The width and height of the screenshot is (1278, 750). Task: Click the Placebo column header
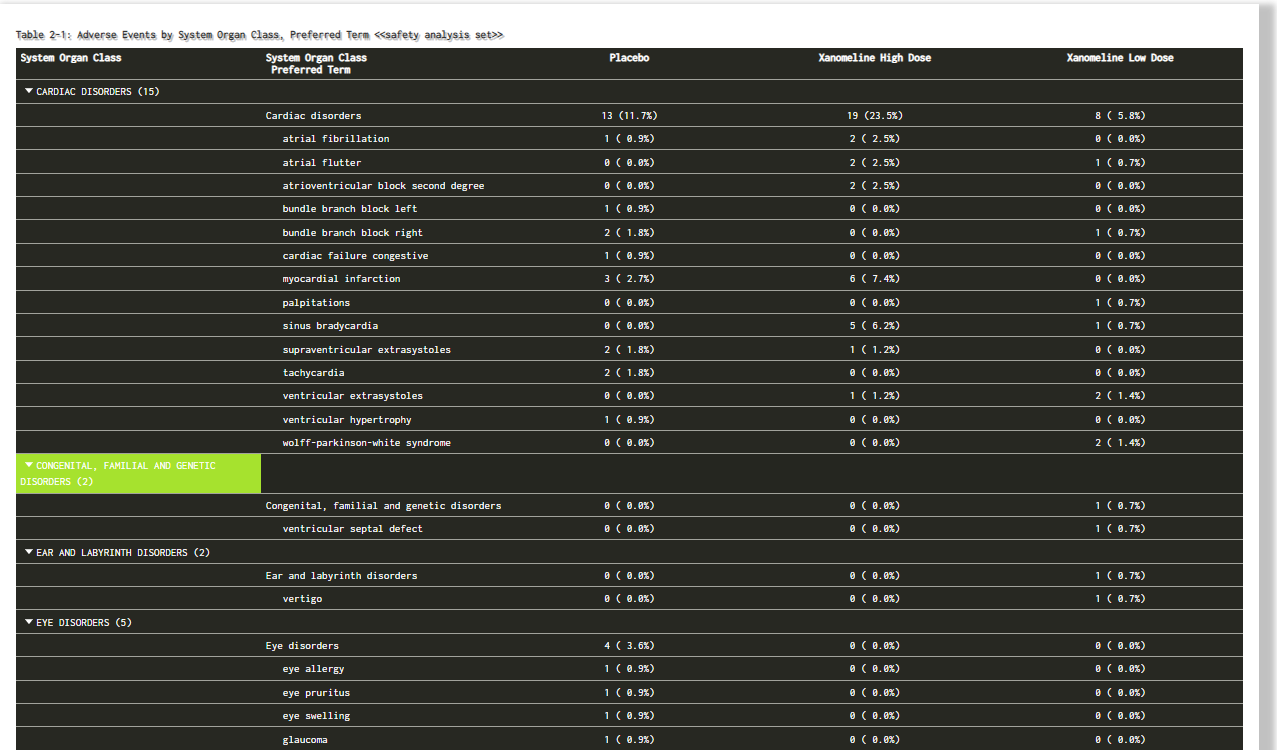(629, 58)
